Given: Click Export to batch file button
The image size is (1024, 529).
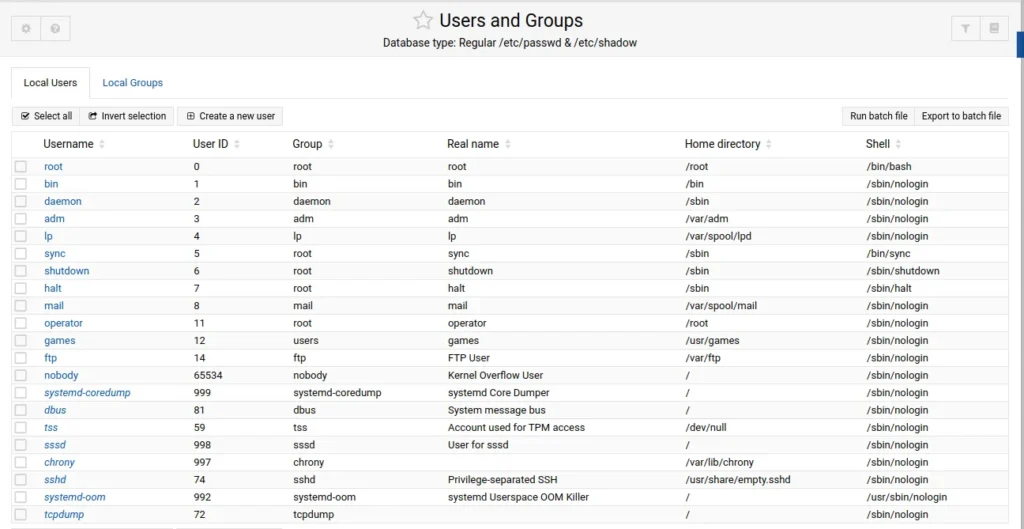Looking at the screenshot, I should (961, 116).
